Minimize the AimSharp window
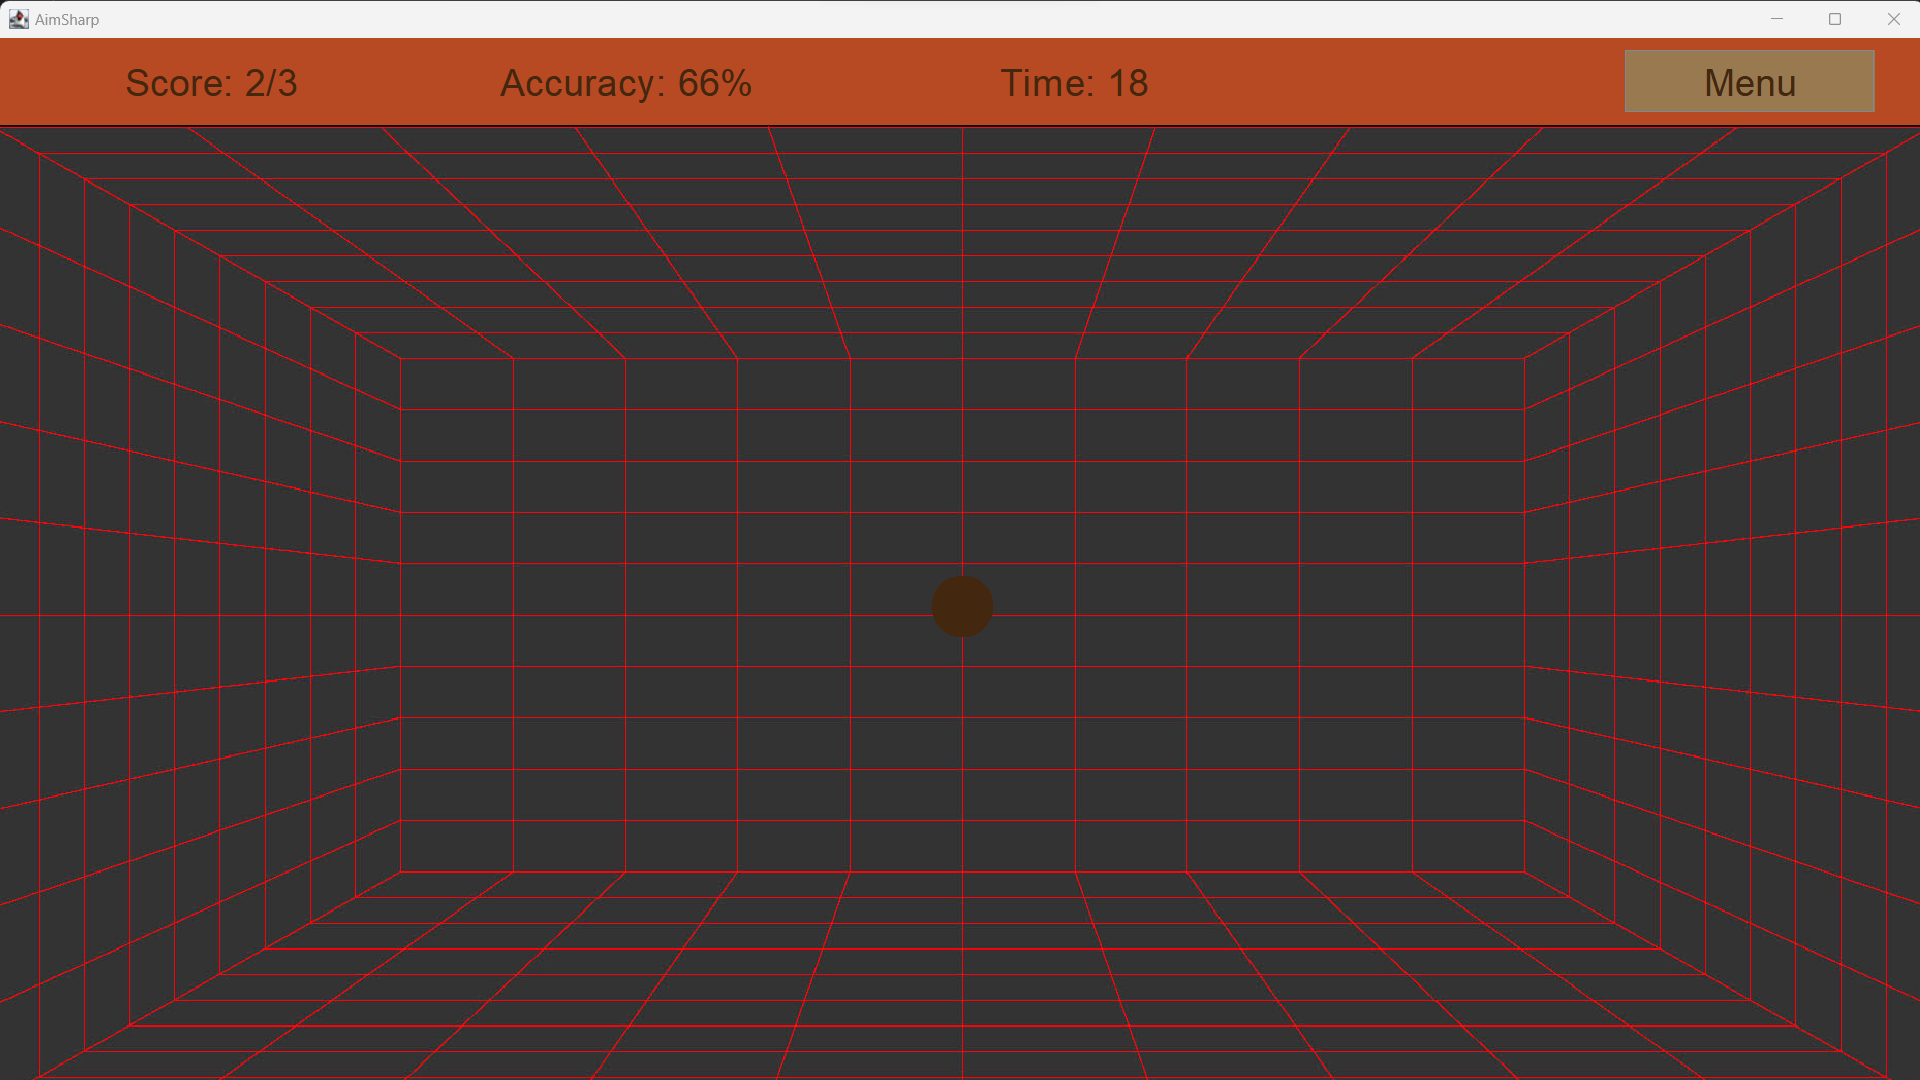Image resolution: width=1920 pixels, height=1080 pixels. [1777, 19]
